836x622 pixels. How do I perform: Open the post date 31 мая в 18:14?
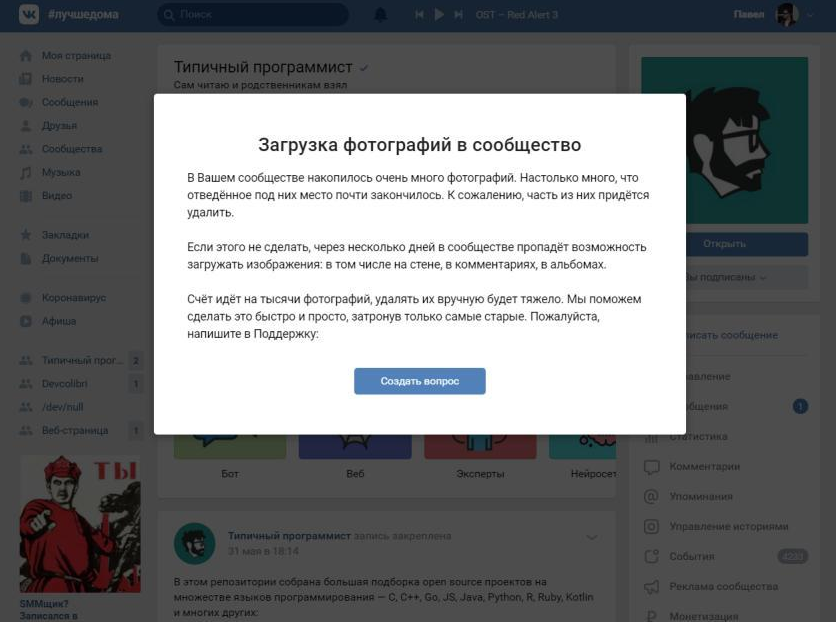263,551
